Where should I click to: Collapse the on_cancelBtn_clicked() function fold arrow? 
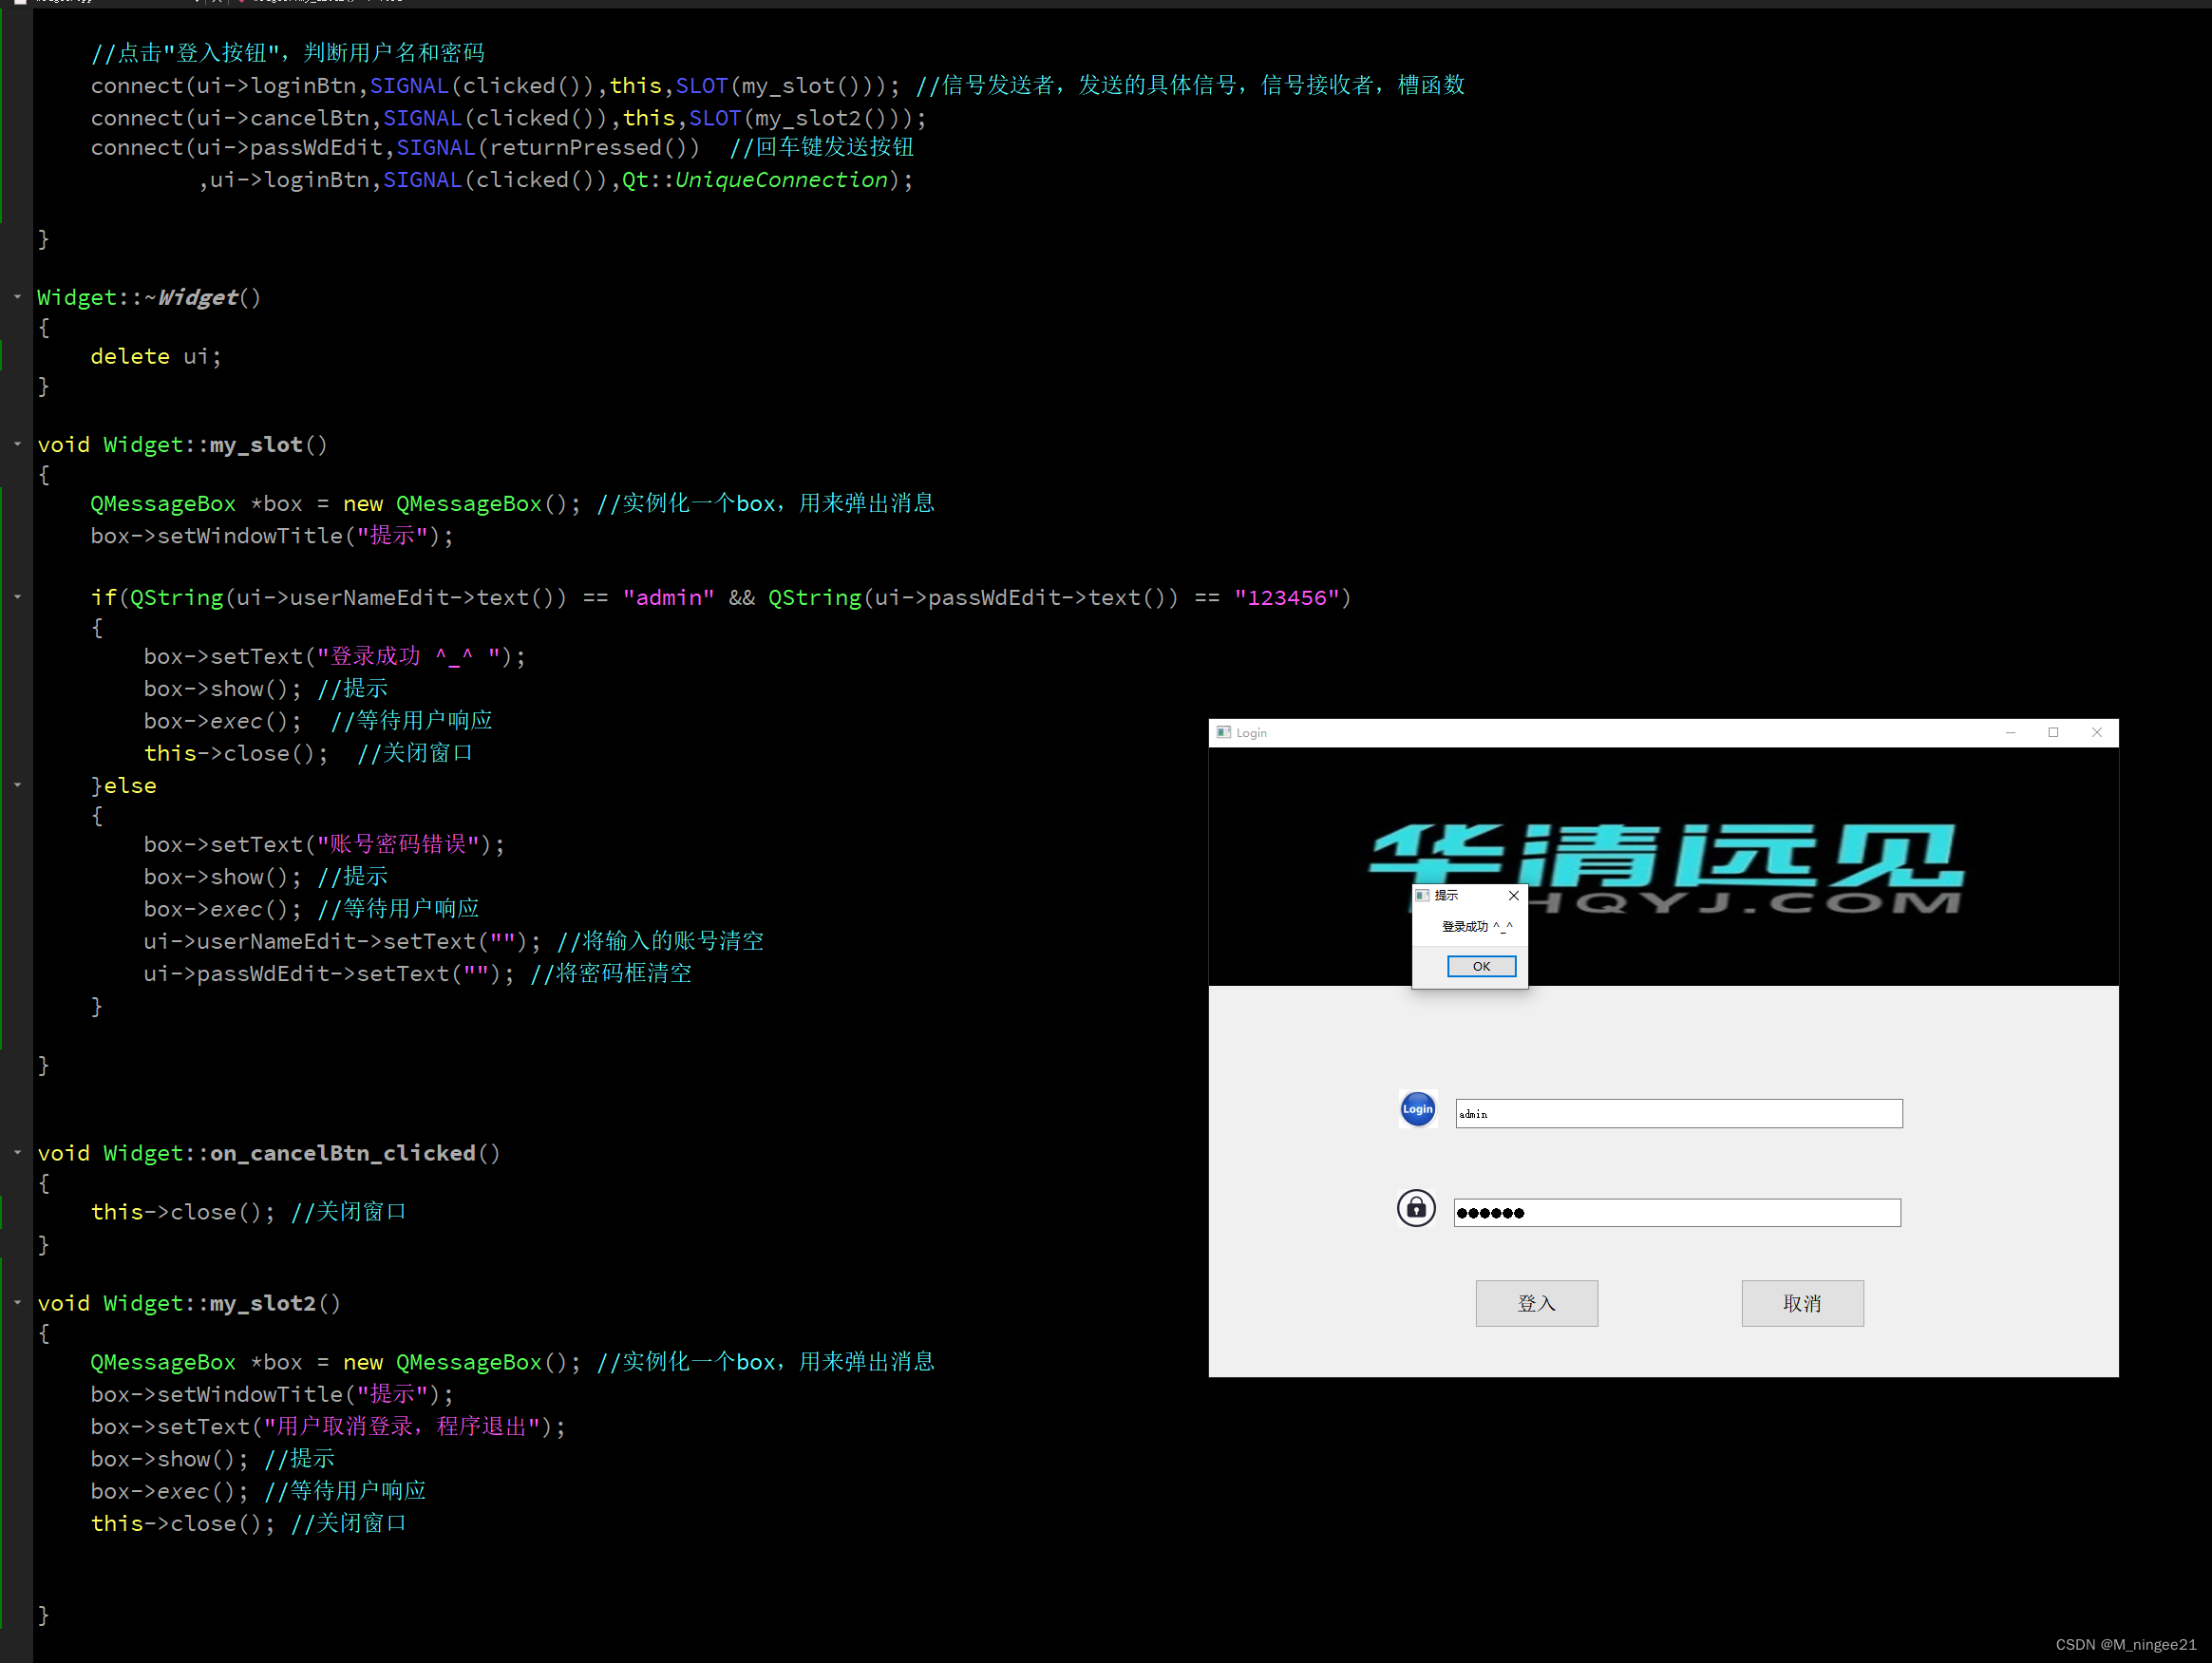click(18, 1153)
